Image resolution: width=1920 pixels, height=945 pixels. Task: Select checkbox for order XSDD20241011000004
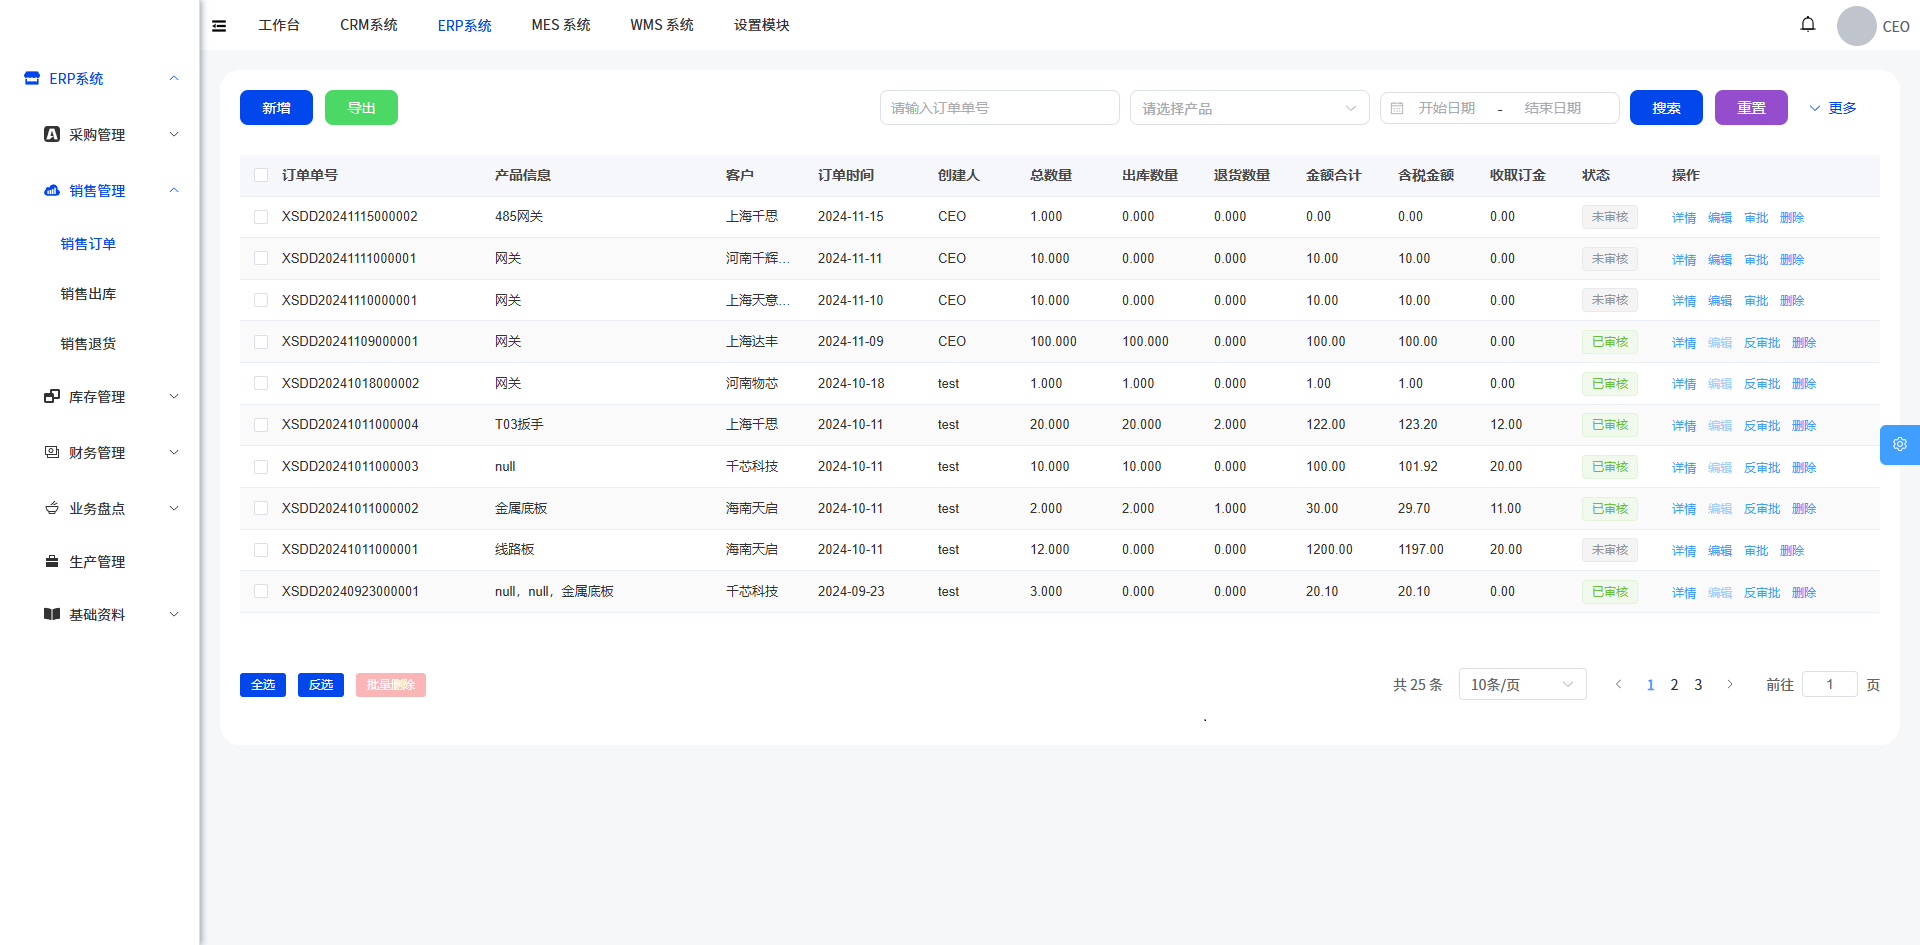261,425
